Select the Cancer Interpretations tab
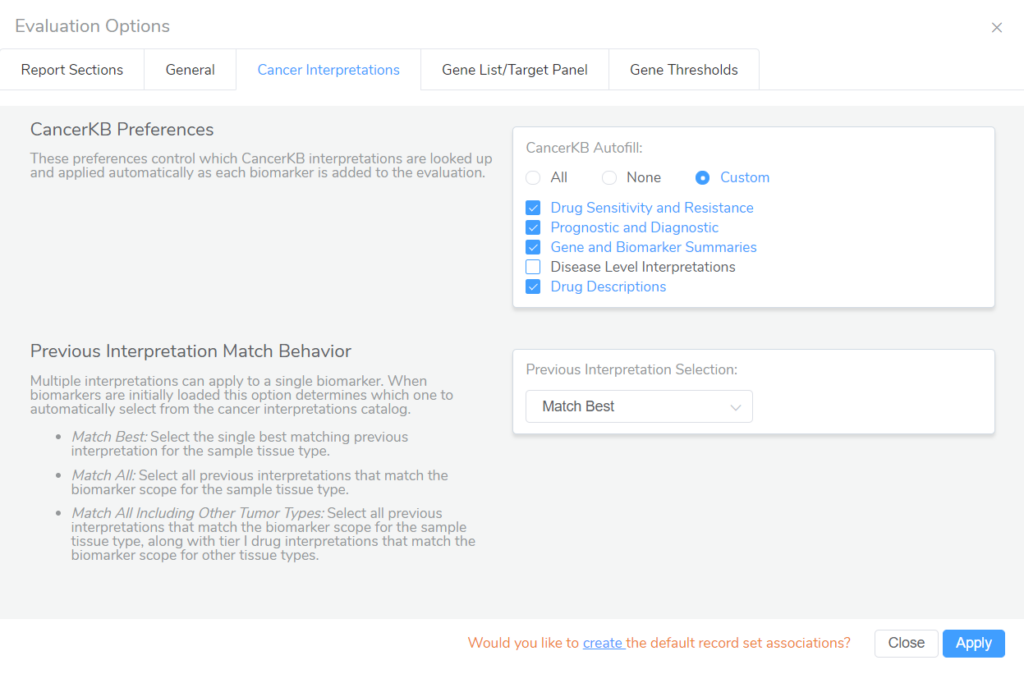The width and height of the screenshot is (1024, 674). [x=328, y=70]
